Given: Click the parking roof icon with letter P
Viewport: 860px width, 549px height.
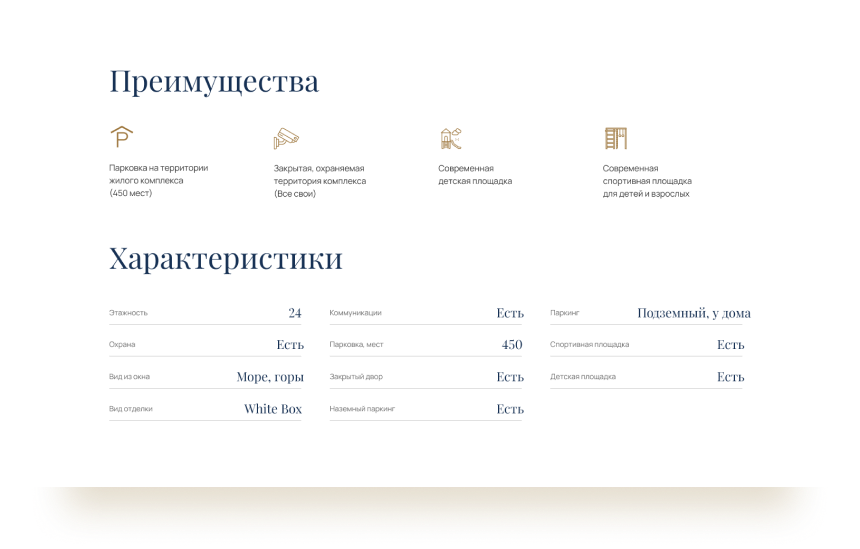Looking at the screenshot, I should [121, 137].
